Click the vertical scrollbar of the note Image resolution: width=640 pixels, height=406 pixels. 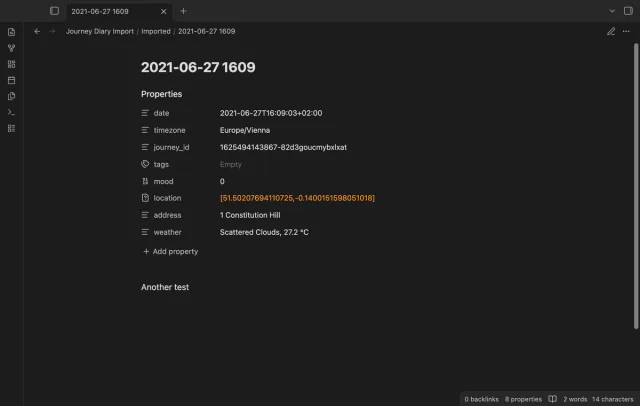[636, 186]
